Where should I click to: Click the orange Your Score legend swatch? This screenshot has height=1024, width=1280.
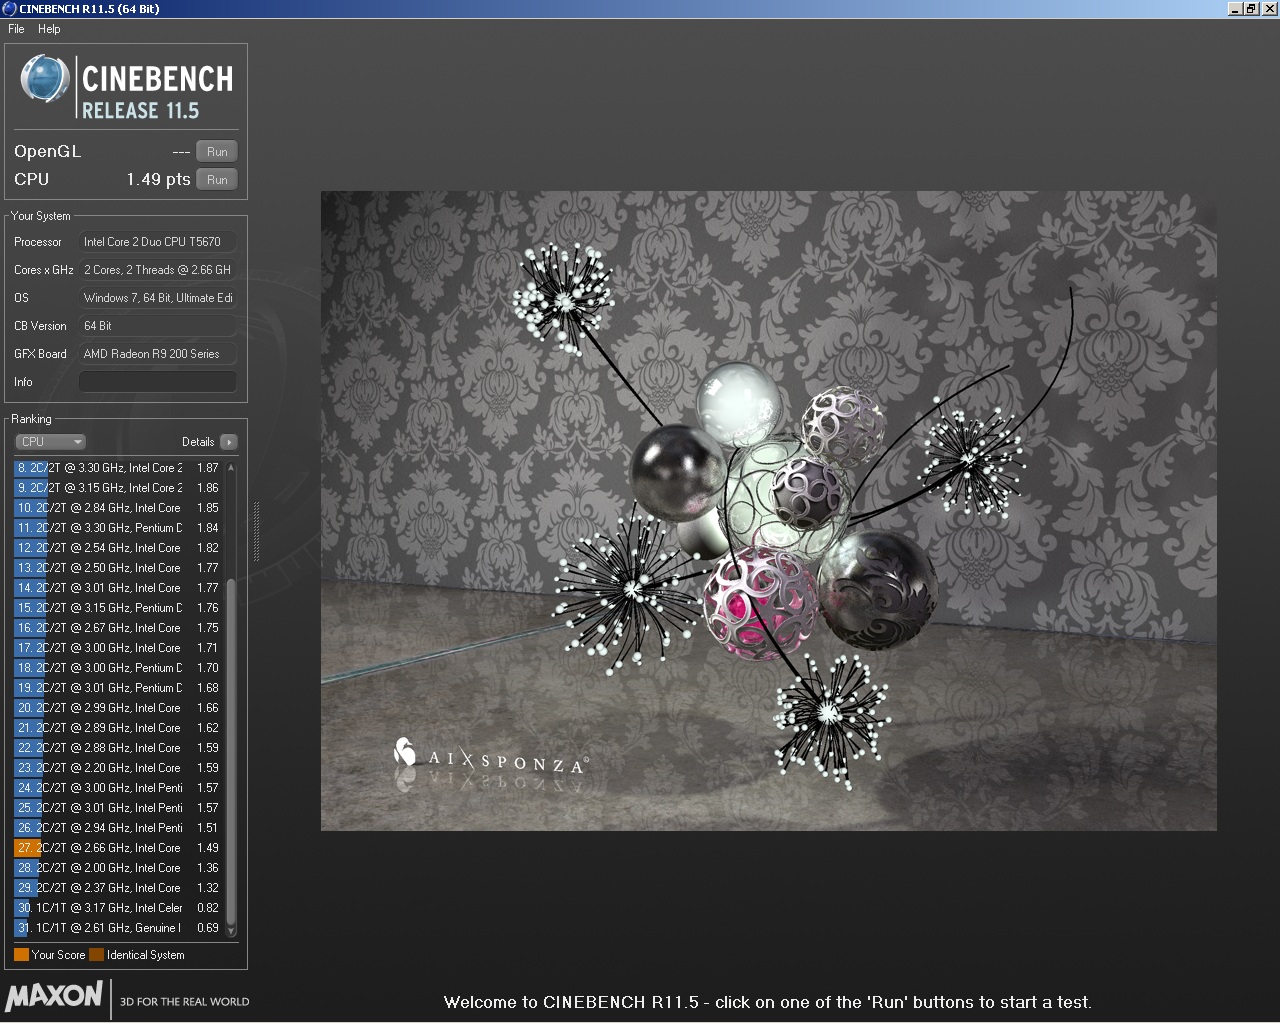[21, 955]
